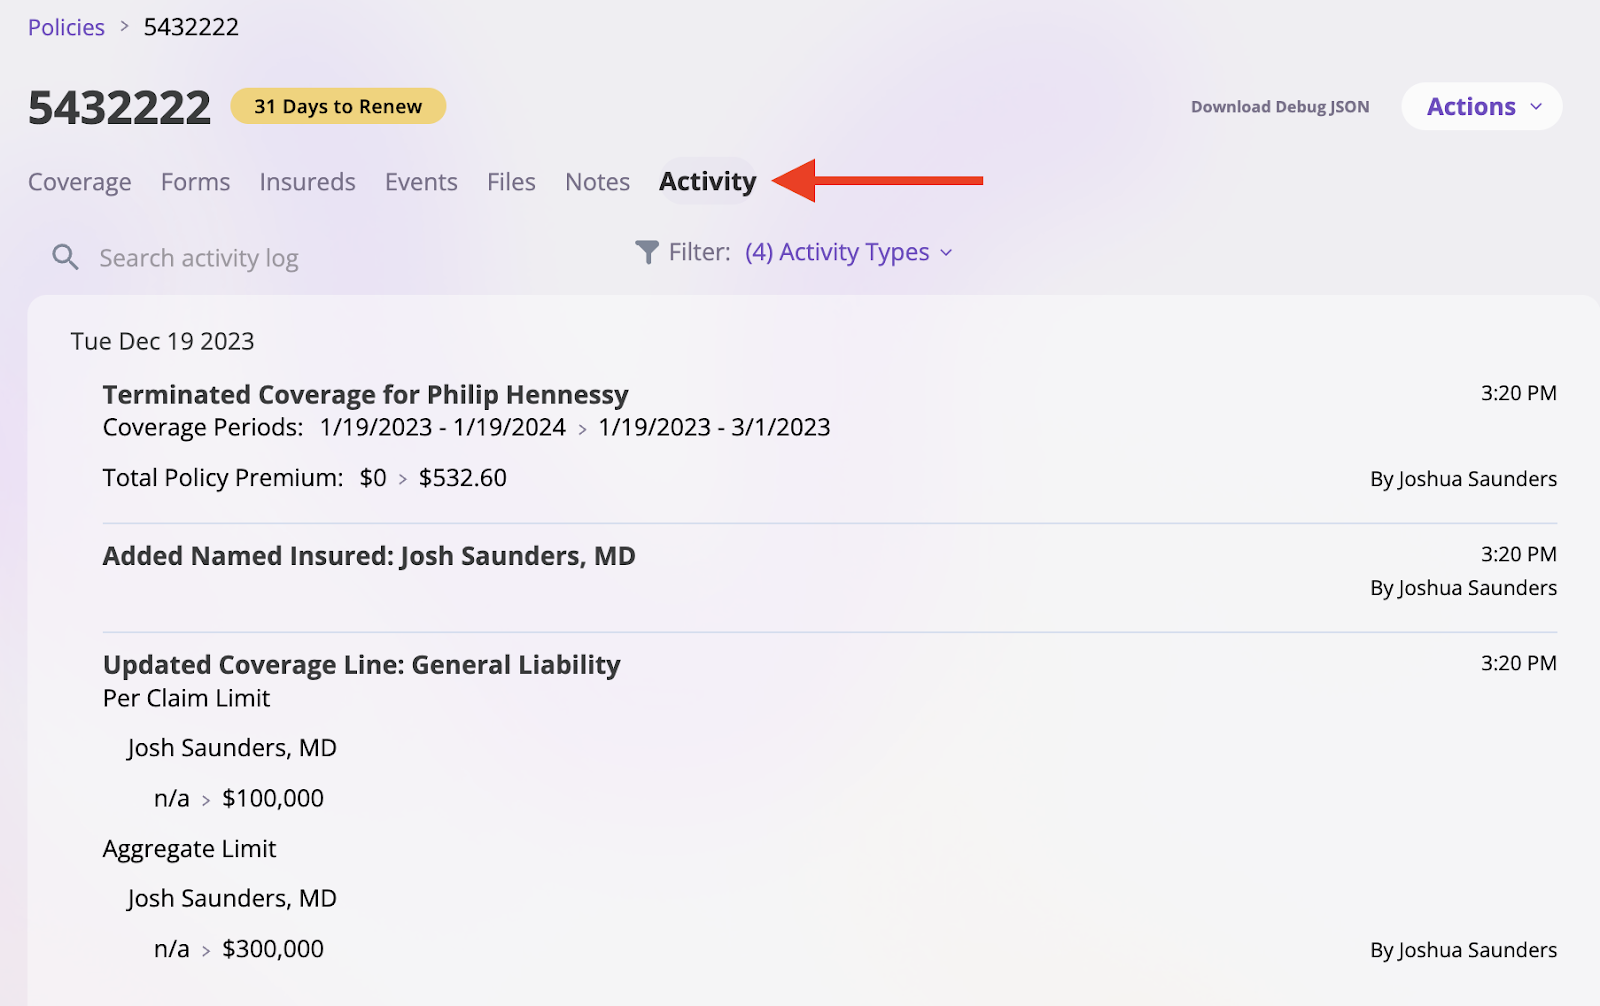The height and width of the screenshot is (1006, 1600).
Task: Click the Coverage Periods label
Action: pyautogui.click(x=203, y=427)
